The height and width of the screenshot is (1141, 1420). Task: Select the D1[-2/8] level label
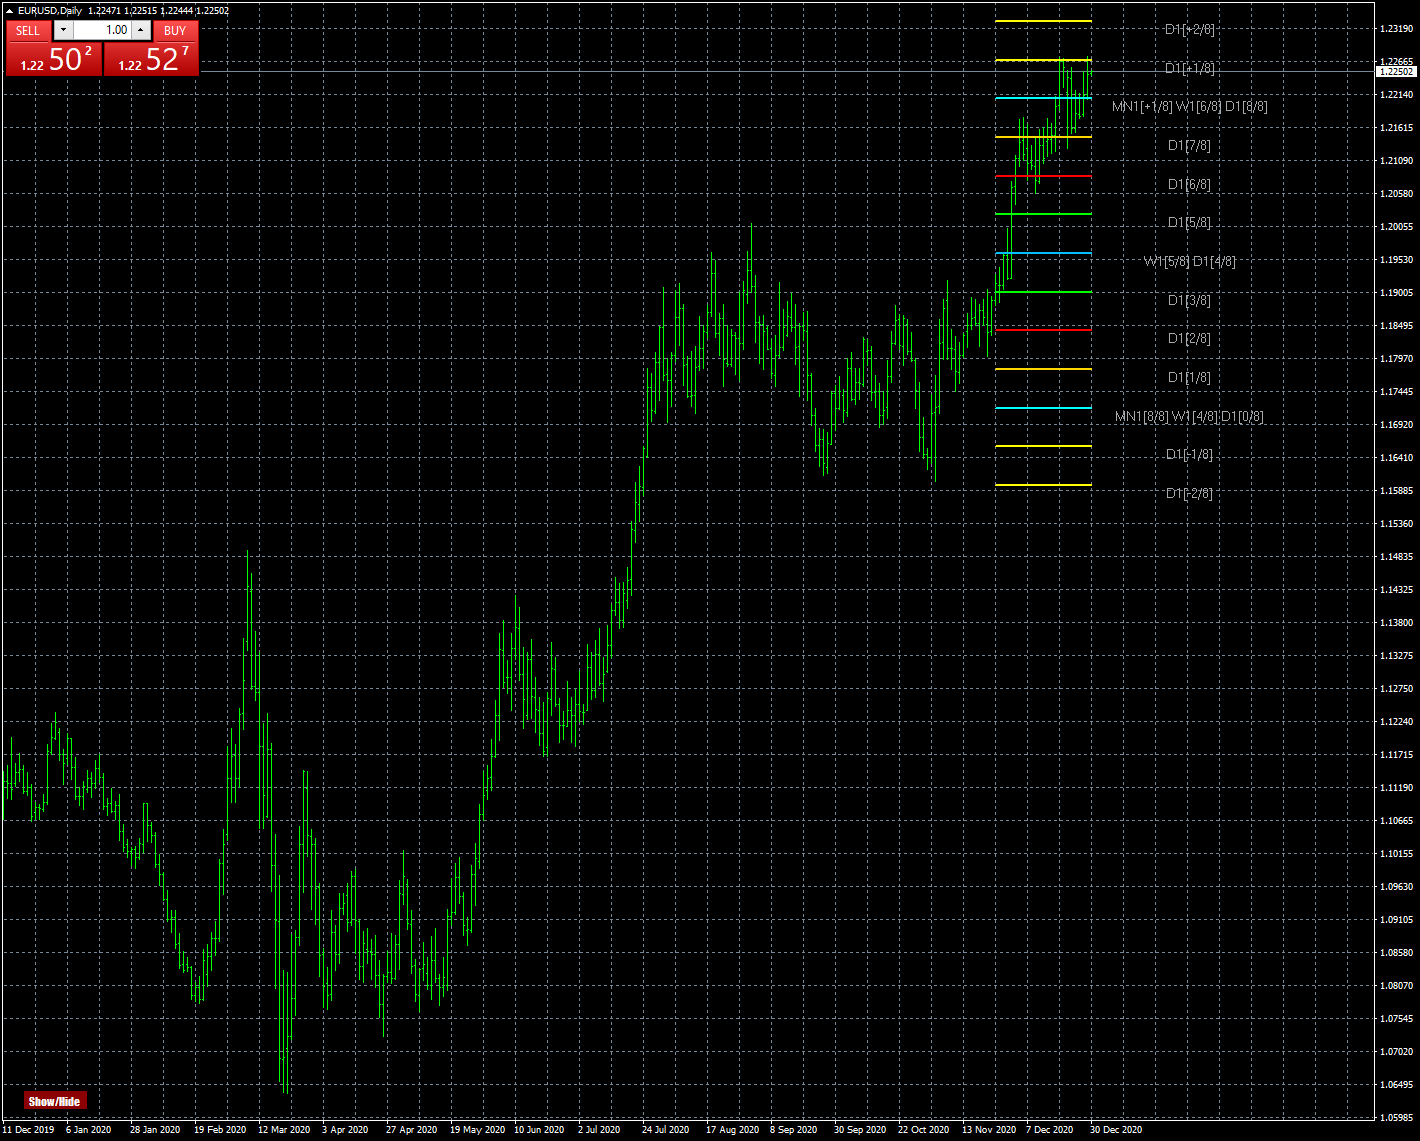click(1189, 493)
